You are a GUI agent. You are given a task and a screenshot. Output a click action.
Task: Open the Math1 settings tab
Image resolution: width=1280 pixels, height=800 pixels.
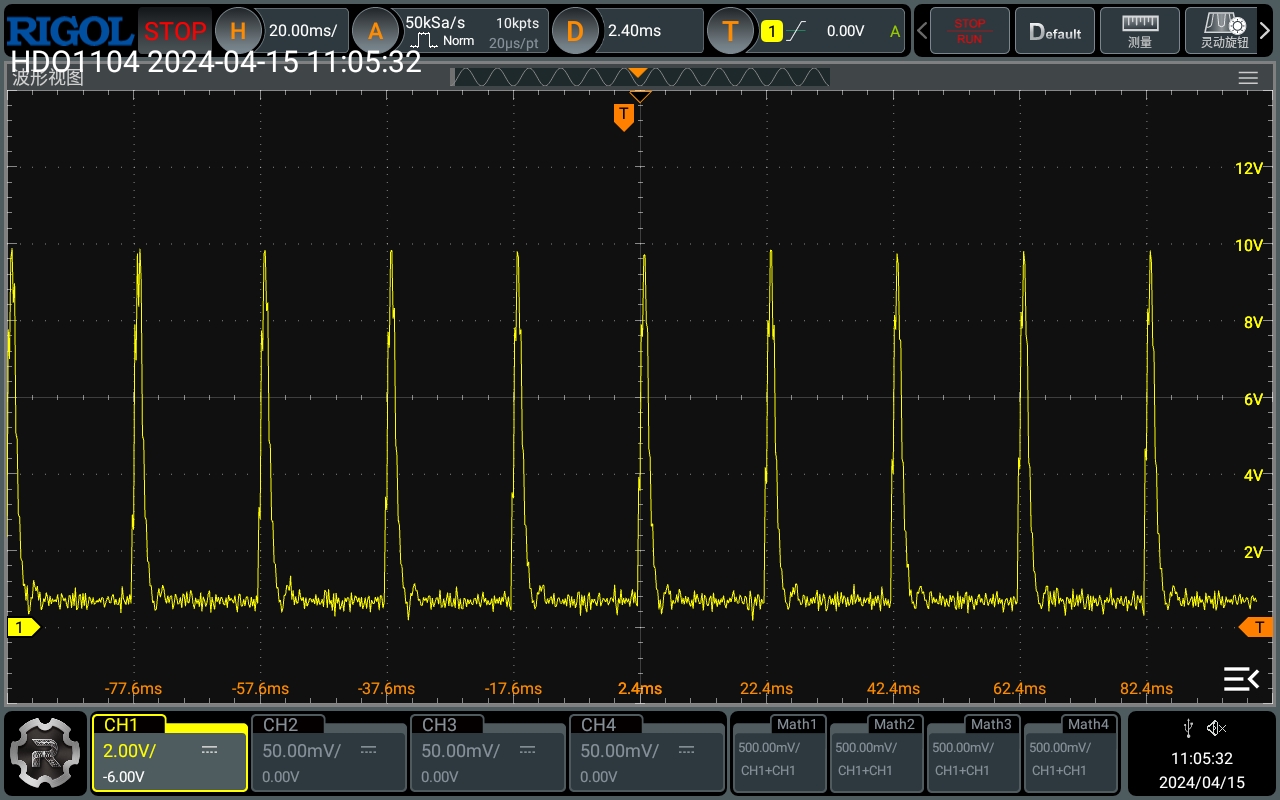(x=779, y=752)
